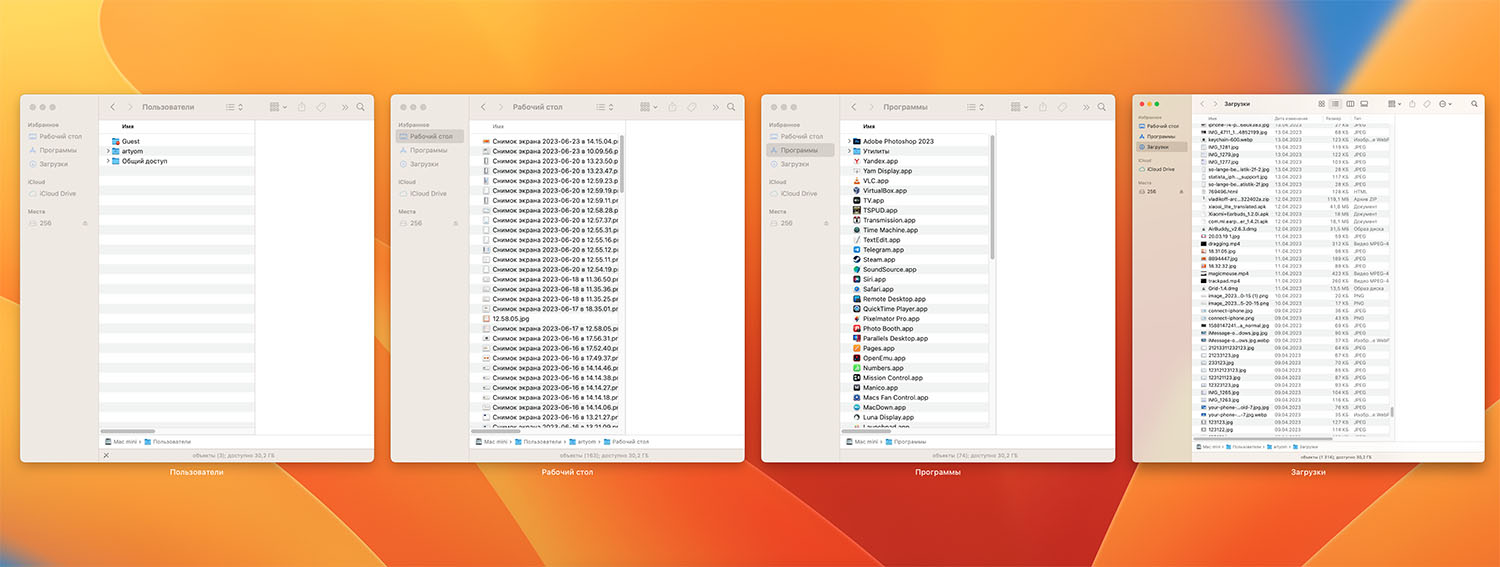
Task: Switch to icon view in the Загрузки window
Action: point(1322,103)
